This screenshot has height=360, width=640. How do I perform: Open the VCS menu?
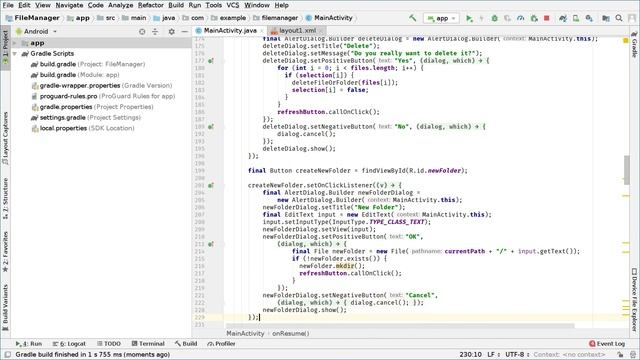(x=233, y=5)
